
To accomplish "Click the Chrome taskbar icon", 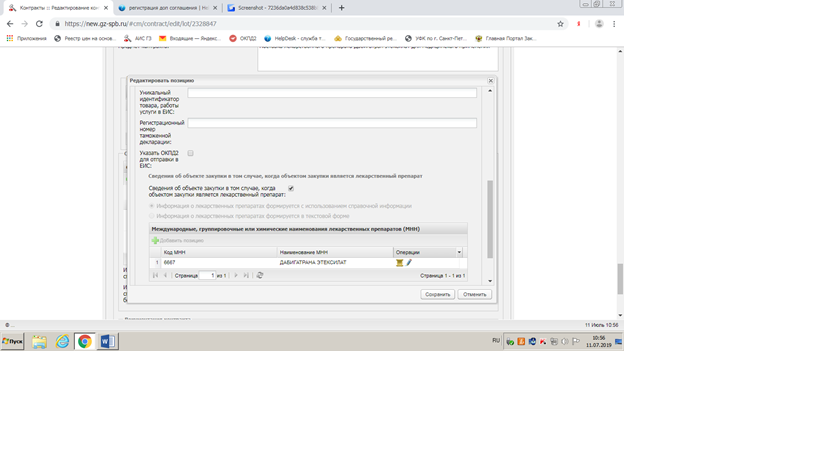I will [x=85, y=341].
